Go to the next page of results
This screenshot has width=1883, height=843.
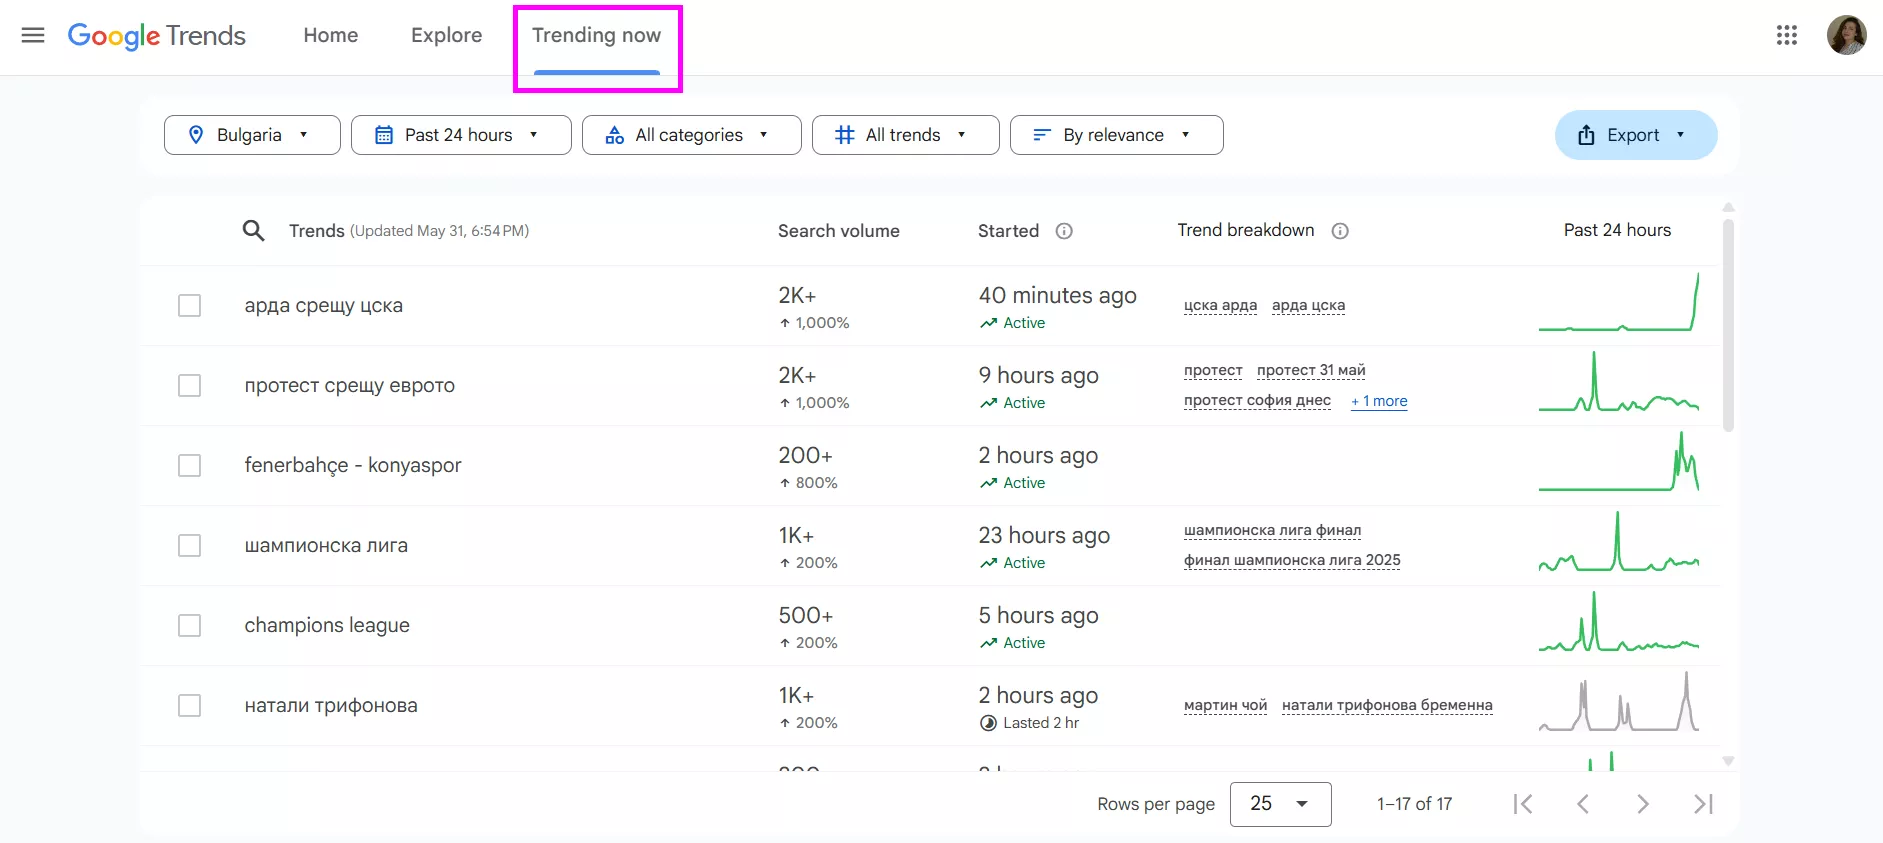pos(1643,804)
